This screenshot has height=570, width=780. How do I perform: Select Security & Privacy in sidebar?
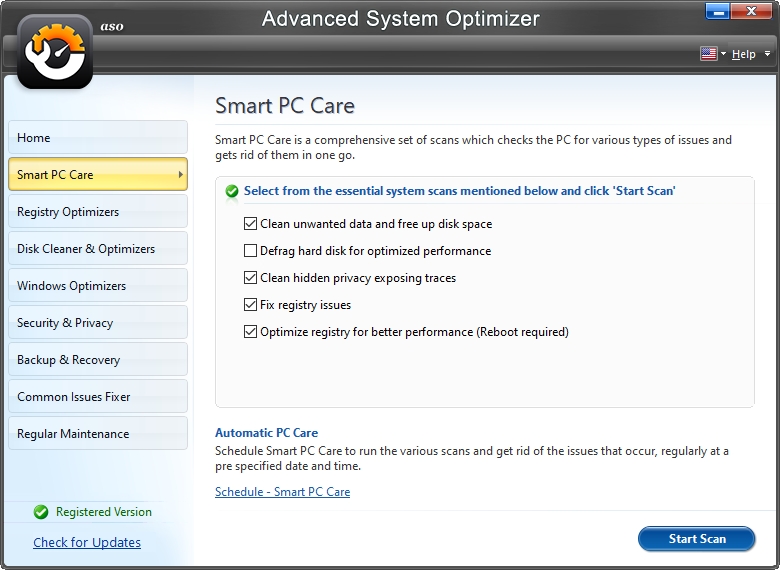[98, 322]
